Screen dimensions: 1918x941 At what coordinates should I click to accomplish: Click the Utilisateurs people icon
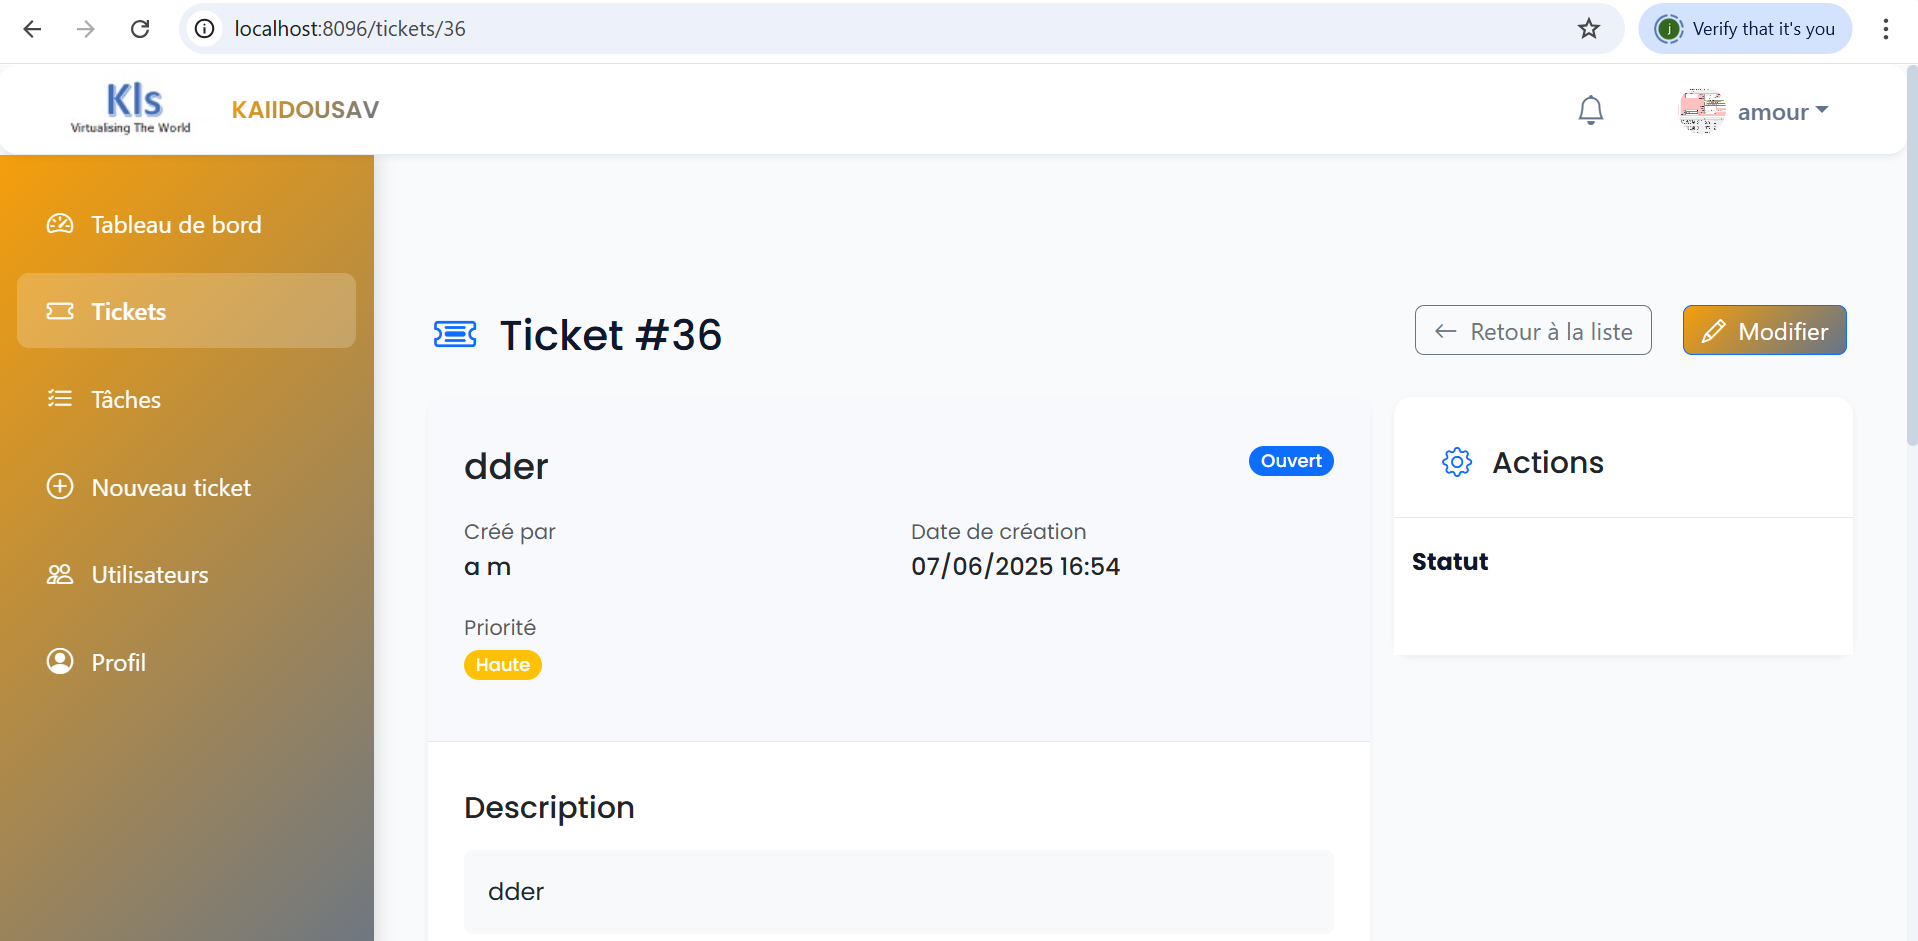click(x=60, y=575)
